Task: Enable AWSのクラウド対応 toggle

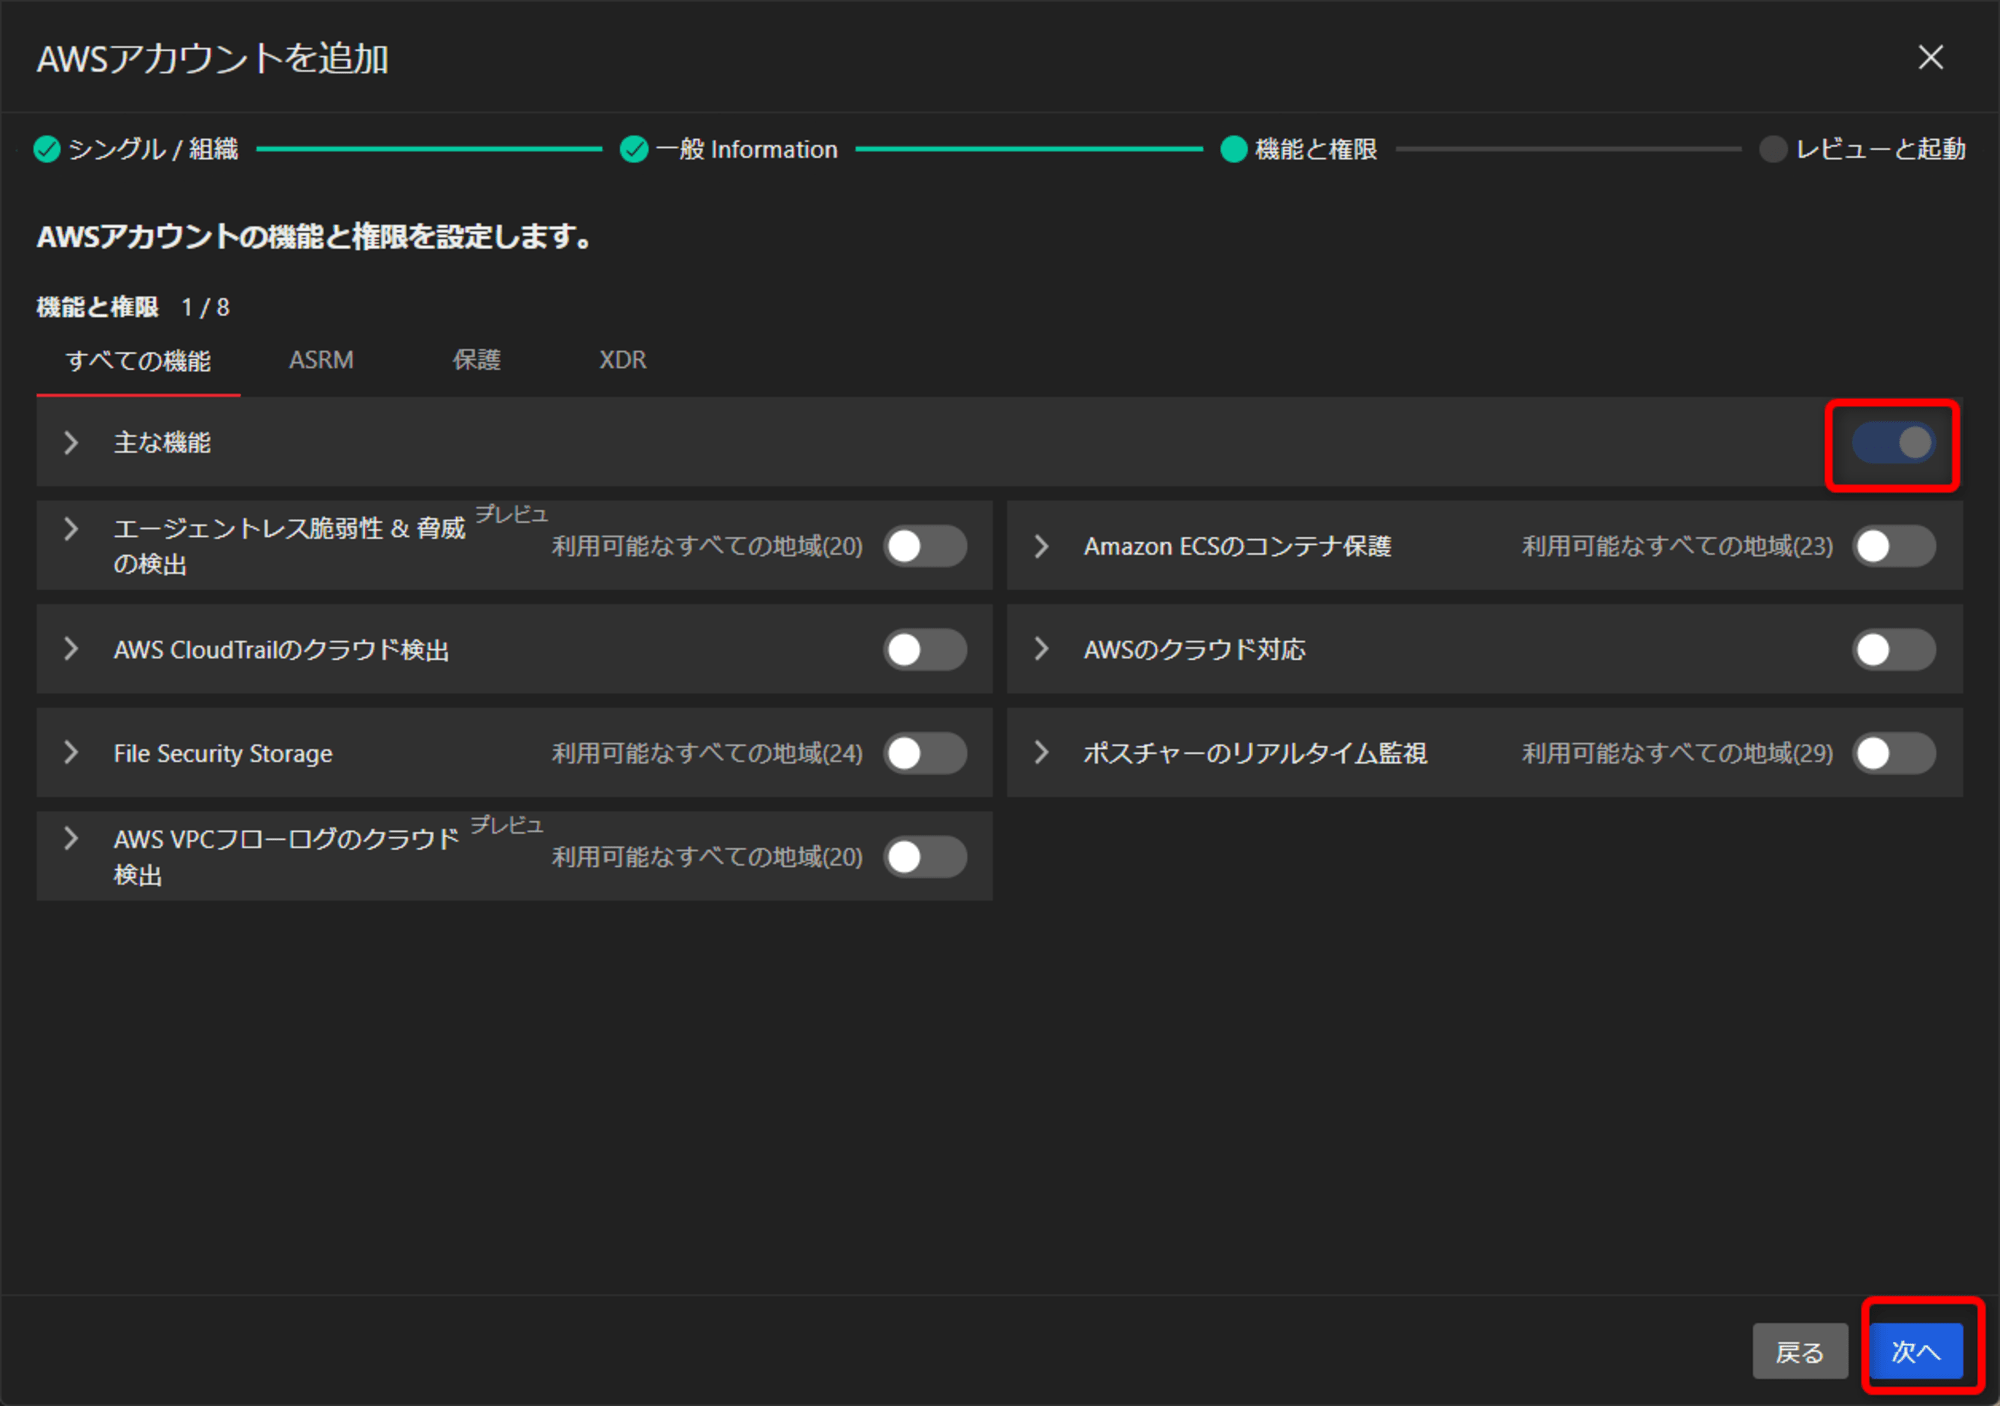Action: (1894, 650)
